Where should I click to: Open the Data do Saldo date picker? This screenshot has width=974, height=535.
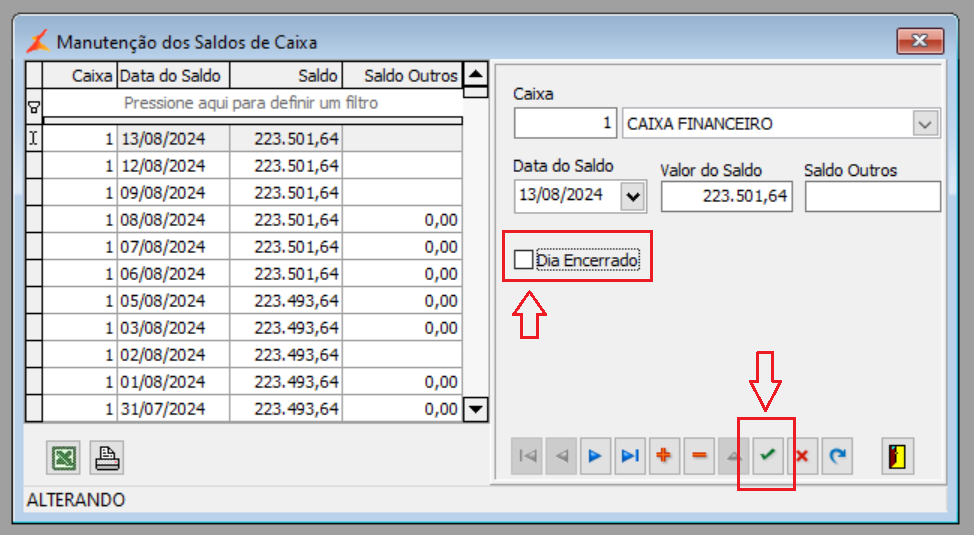(633, 196)
